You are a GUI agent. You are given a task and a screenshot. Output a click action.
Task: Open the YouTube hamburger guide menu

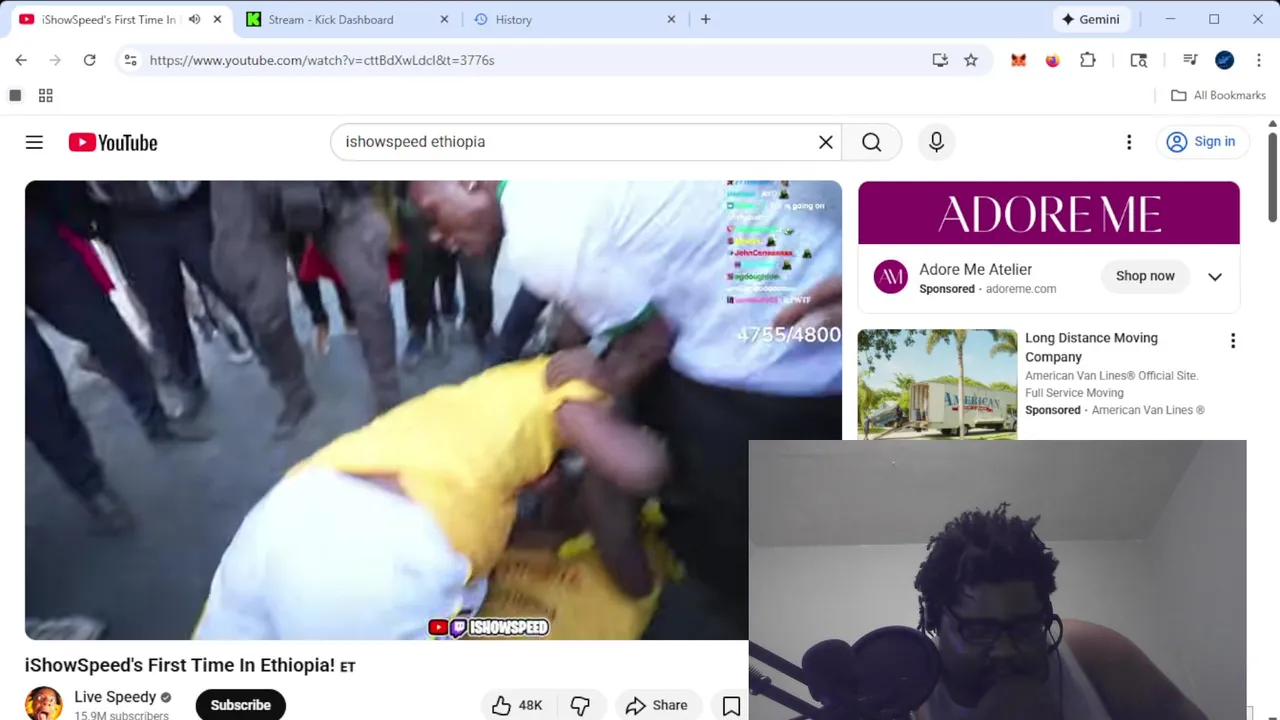[34, 142]
